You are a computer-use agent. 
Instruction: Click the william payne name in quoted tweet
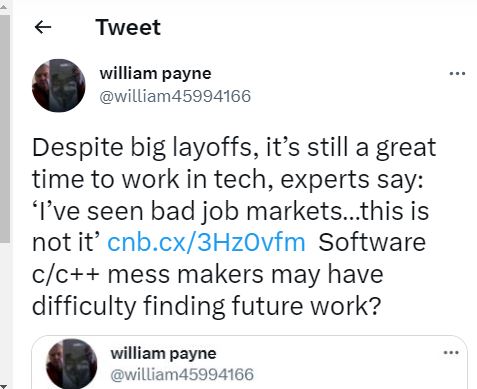coord(163,353)
